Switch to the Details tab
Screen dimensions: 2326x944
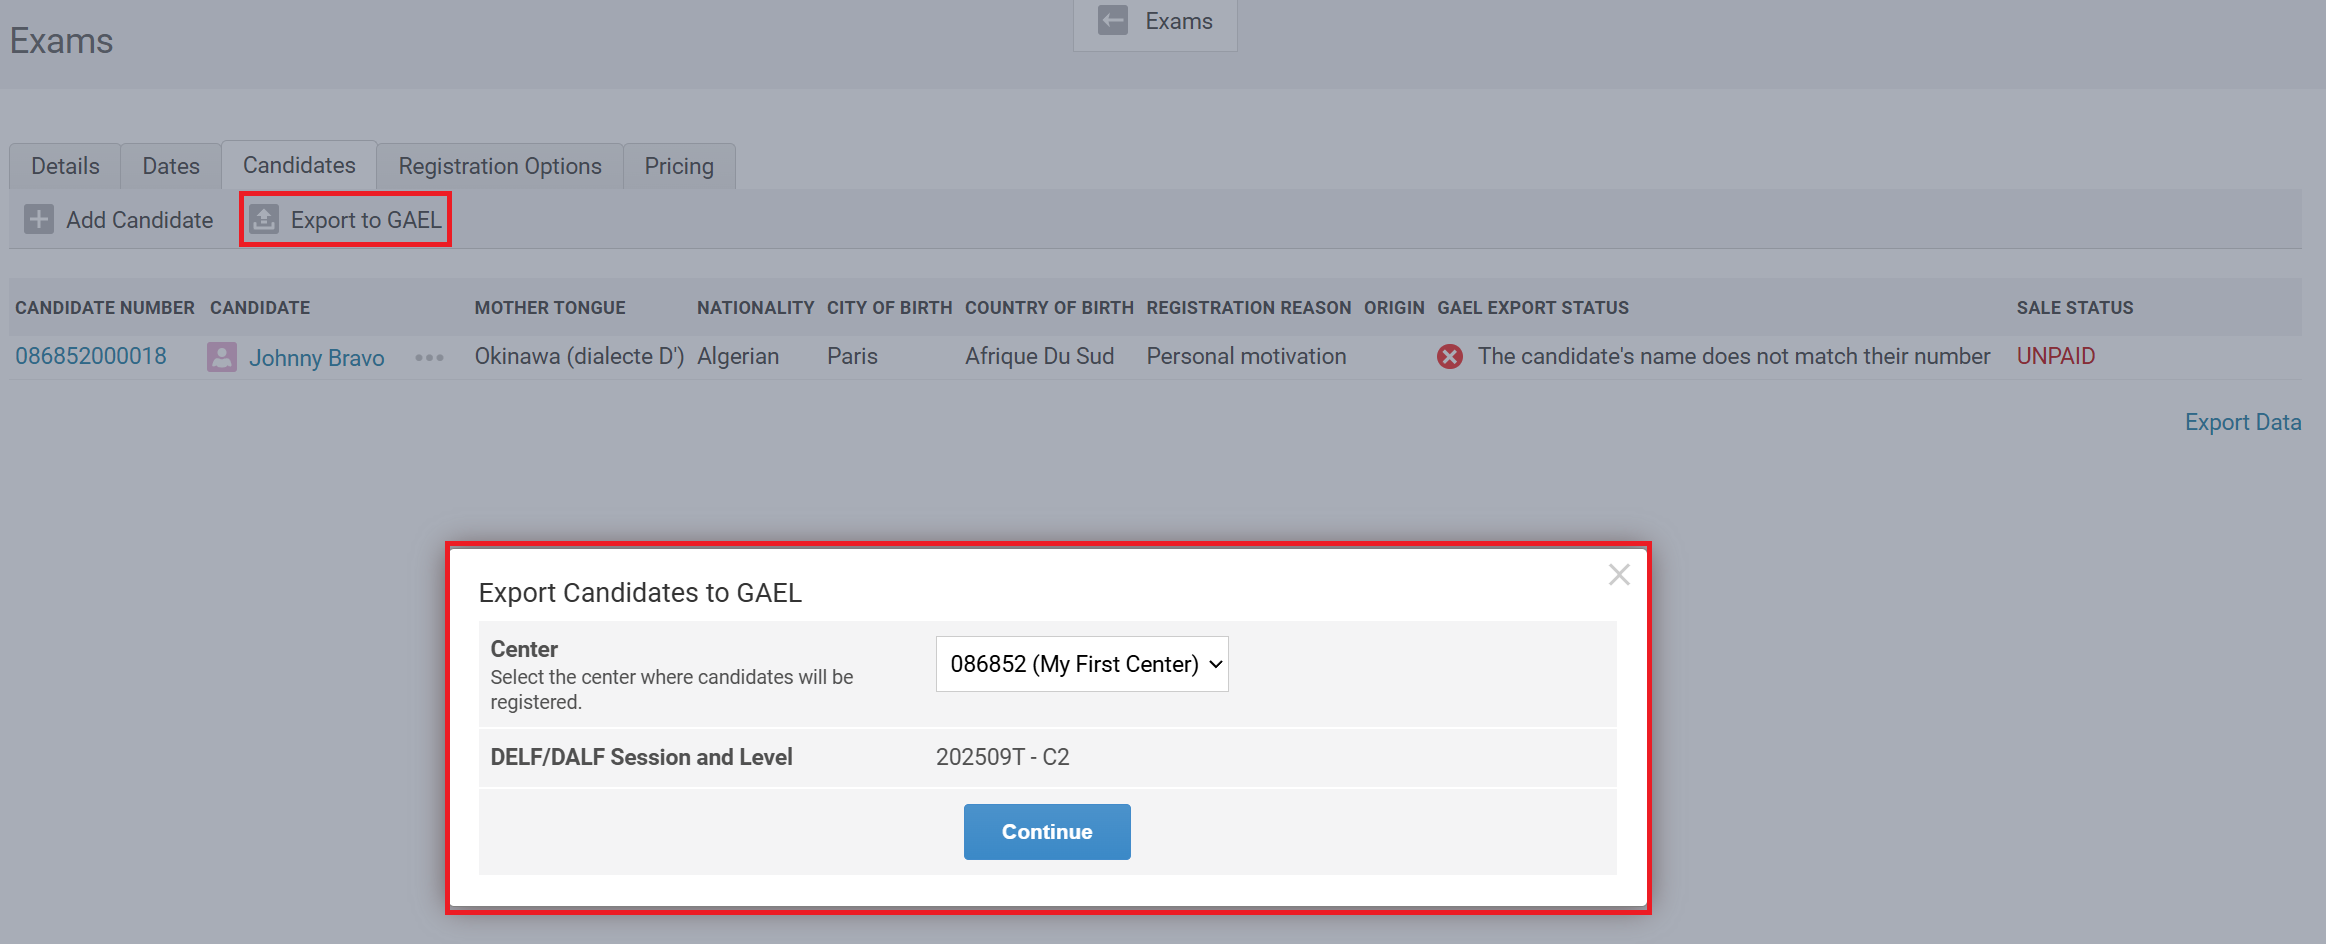pos(65,166)
